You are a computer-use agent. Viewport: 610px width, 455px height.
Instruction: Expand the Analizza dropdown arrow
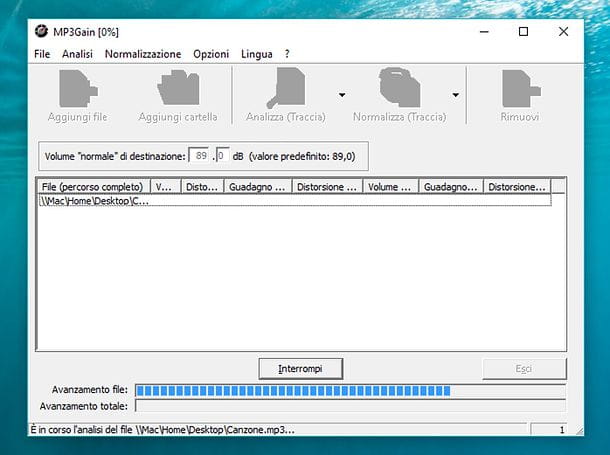click(x=342, y=95)
